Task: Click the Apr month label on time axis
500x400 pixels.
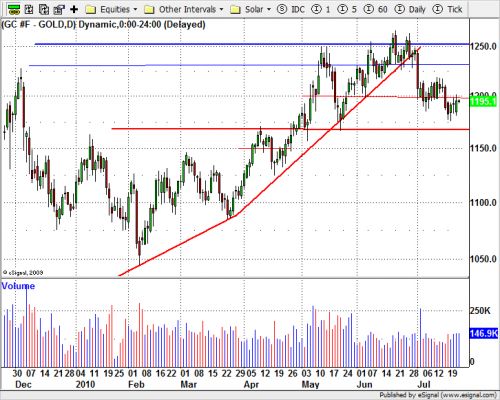Action: [251, 384]
